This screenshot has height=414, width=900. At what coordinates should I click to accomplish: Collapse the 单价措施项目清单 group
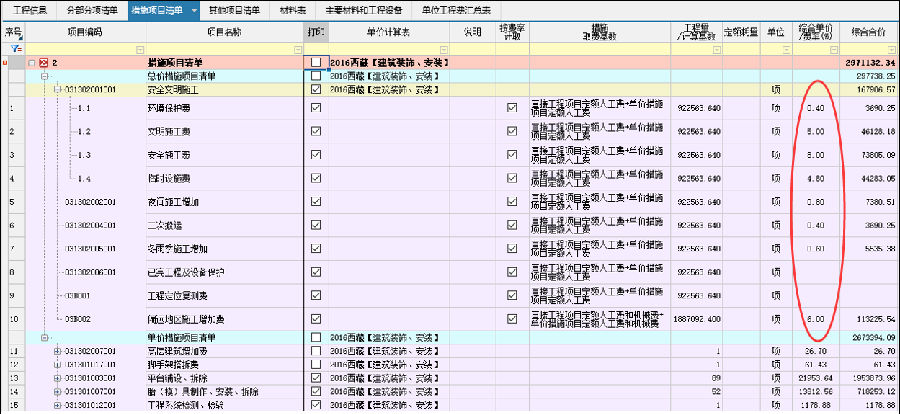pos(44,338)
